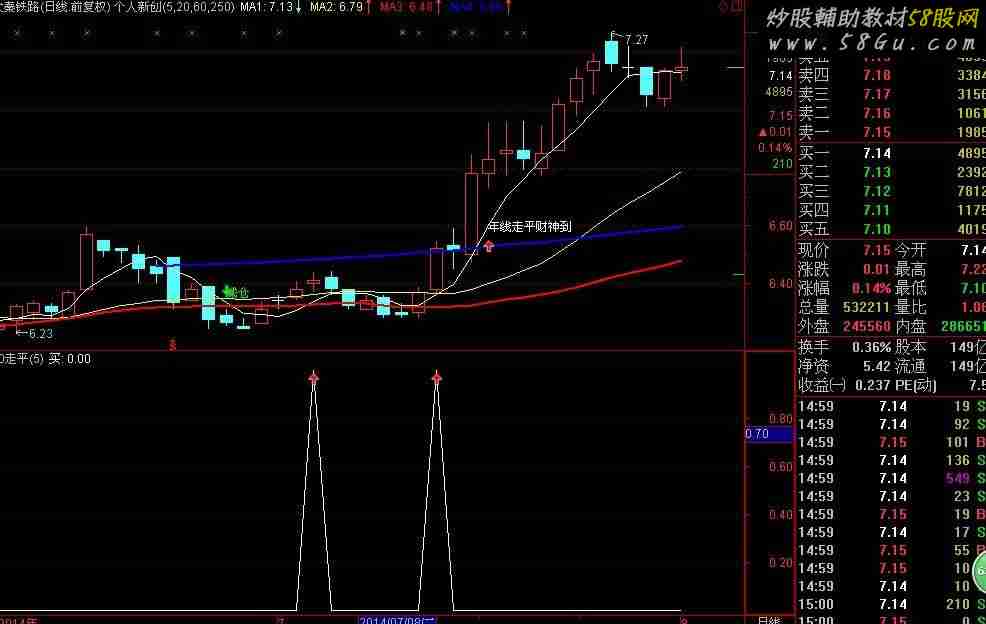Click the green down-arrow marker on the chart

coord(228,291)
